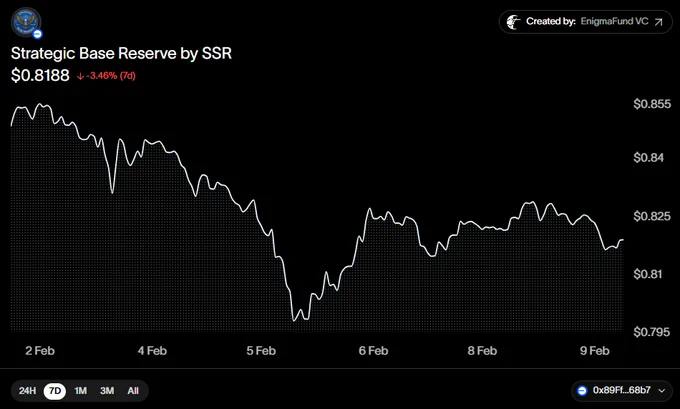
Task: Open the Created by EnigmaFund VC link
Action: [x=585, y=22]
